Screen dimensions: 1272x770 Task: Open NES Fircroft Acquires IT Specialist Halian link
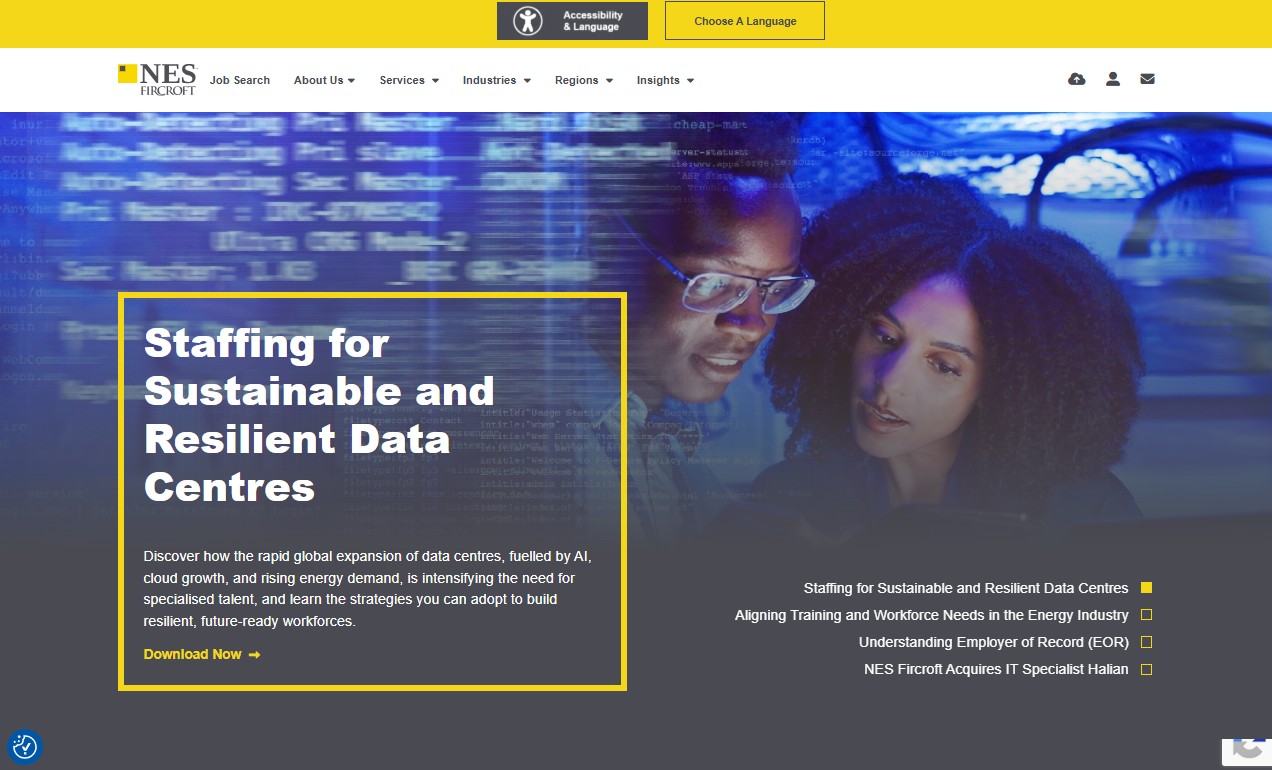996,669
